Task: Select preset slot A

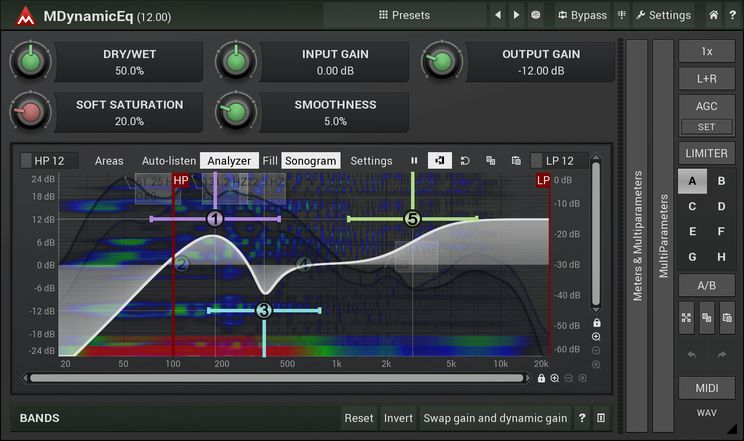Action: point(692,181)
